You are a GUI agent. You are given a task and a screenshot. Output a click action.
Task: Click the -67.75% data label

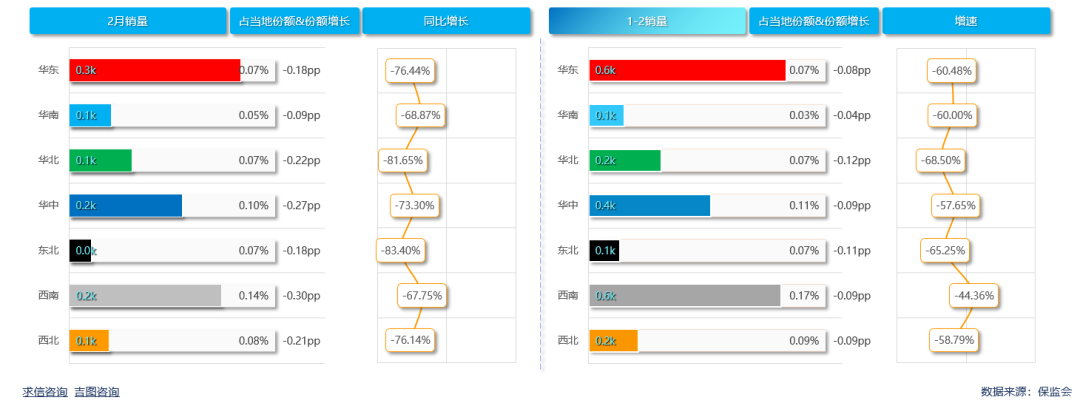coord(421,295)
